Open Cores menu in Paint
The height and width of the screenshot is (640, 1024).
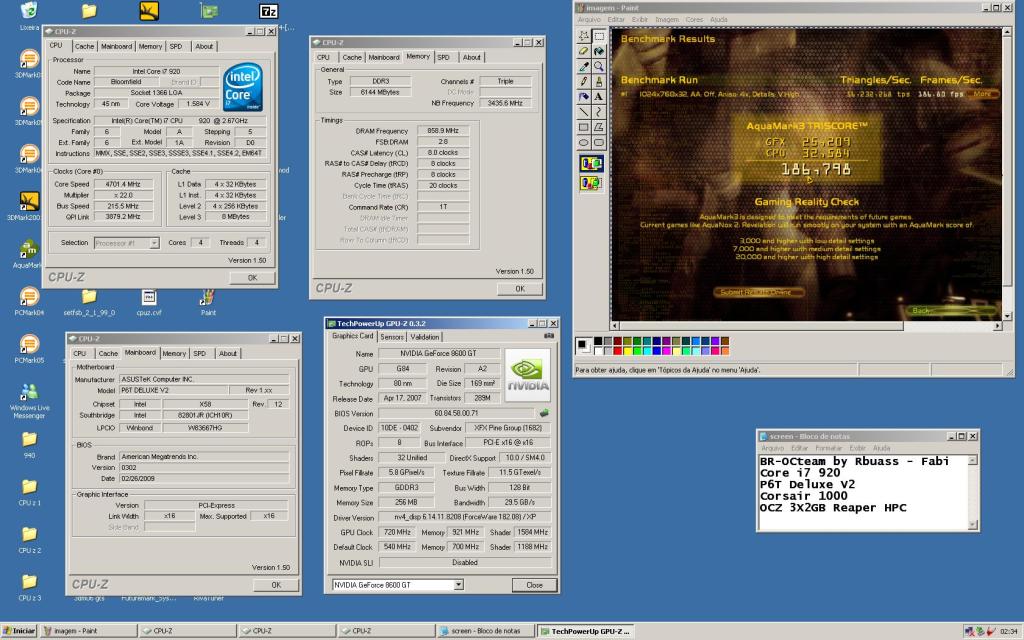pos(694,20)
